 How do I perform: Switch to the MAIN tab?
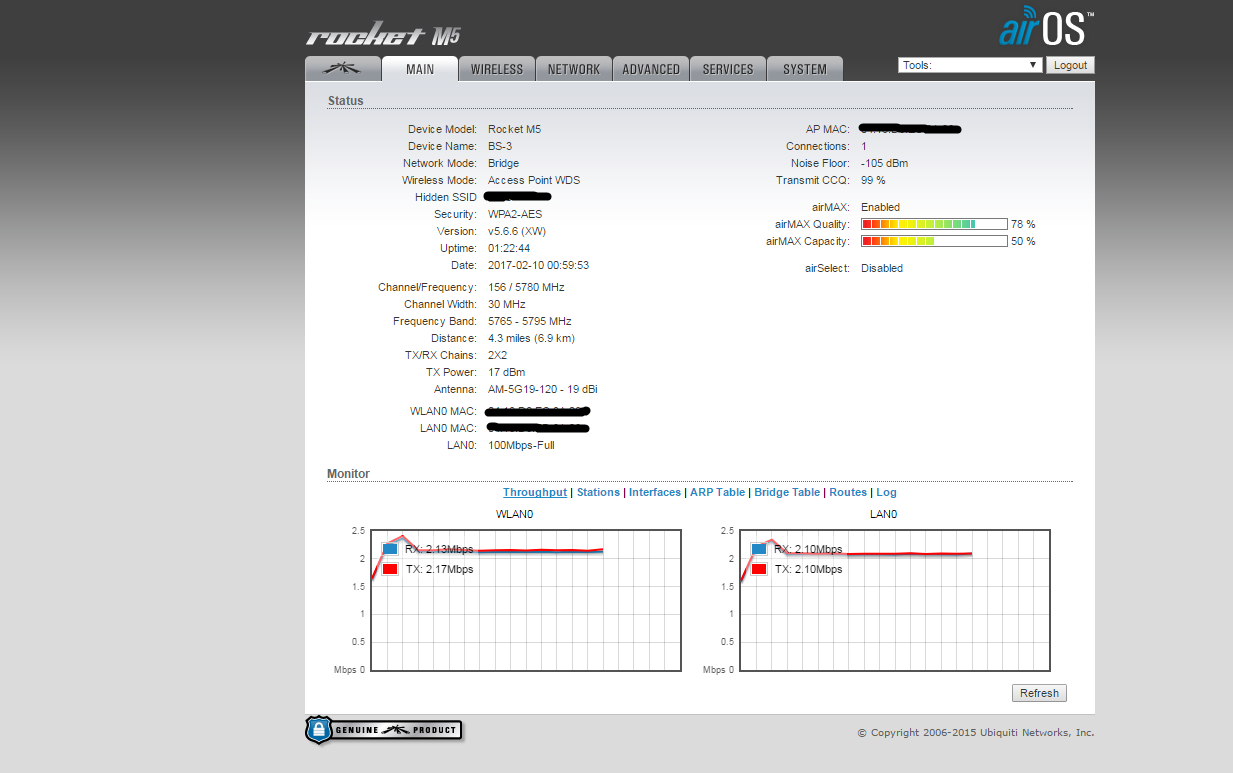(420, 69)
